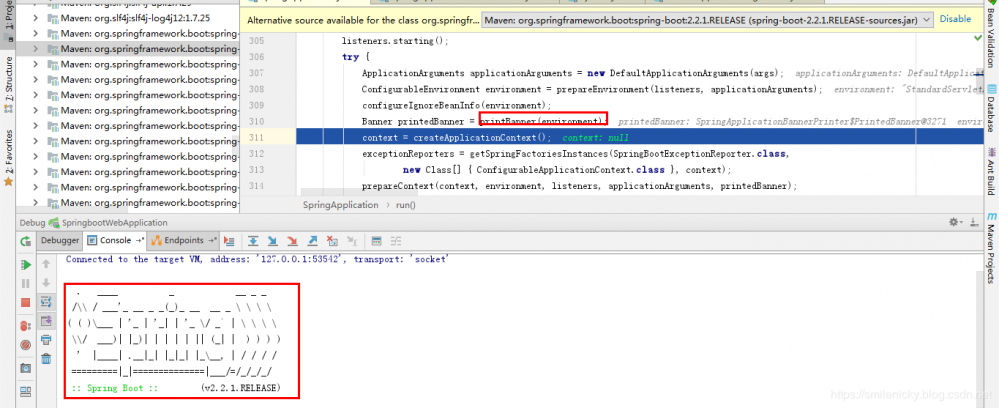Click Restore Layout icon in debug sidebar

(25, 391)
